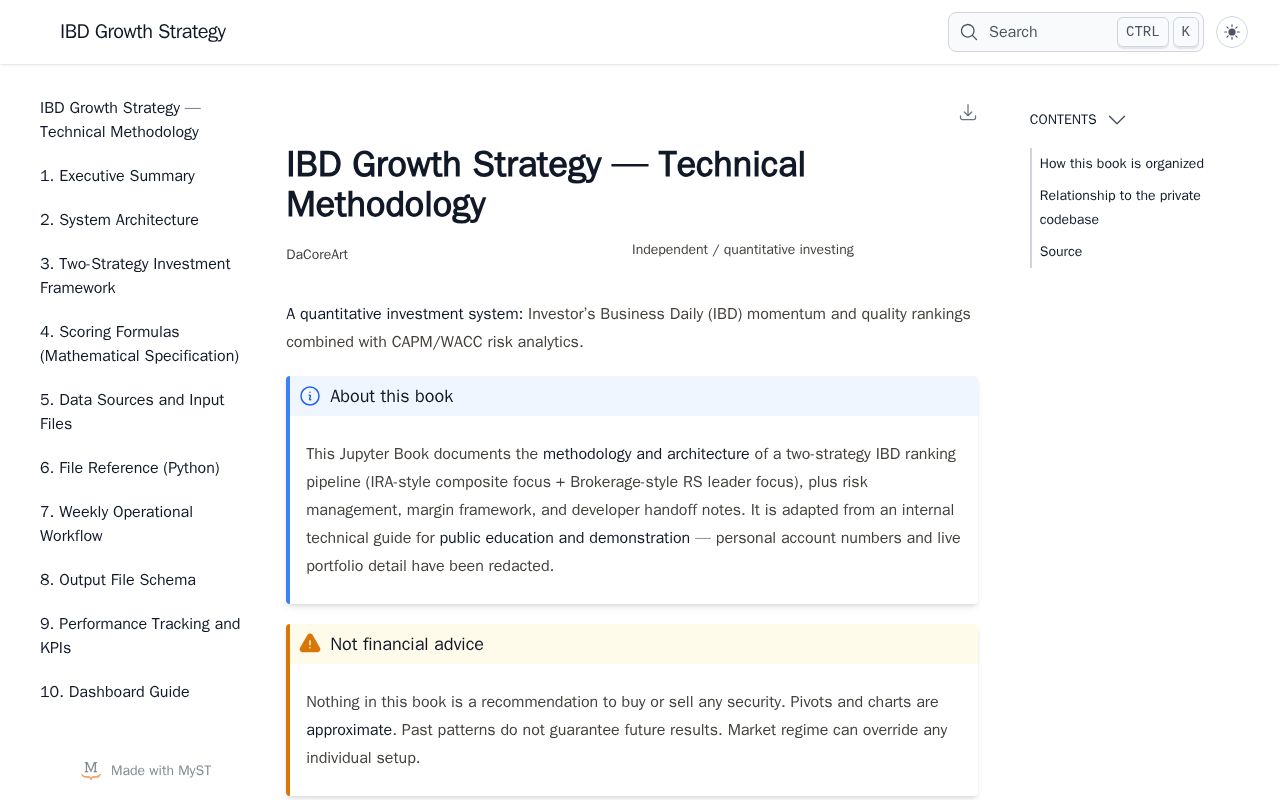The width and height of the screenshot is (1280, 800).
Task: Jump to Relationship to the private codebase
Action: coord(1120,208)
